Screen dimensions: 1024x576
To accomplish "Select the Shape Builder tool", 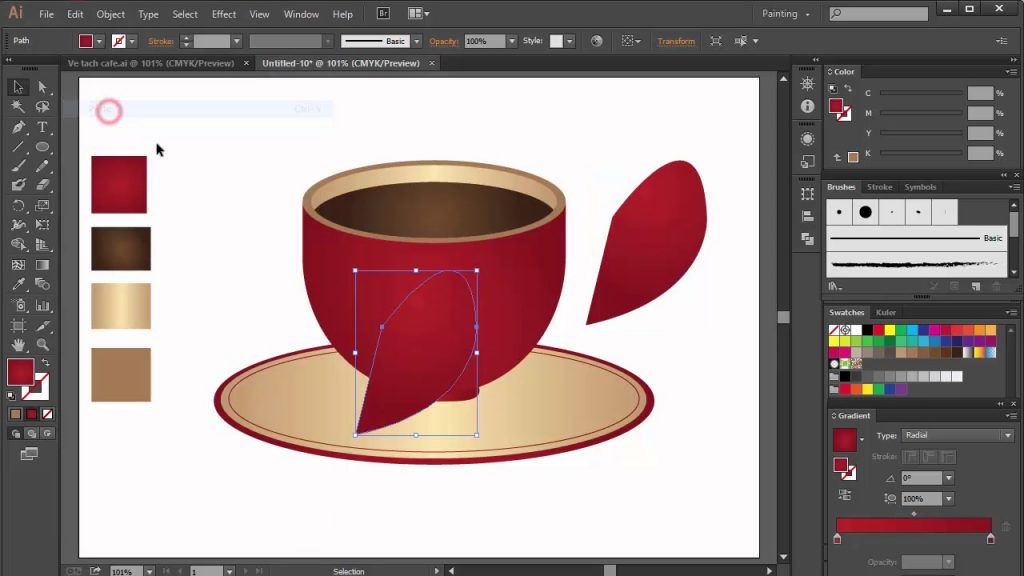I will (x=18, y=245).
